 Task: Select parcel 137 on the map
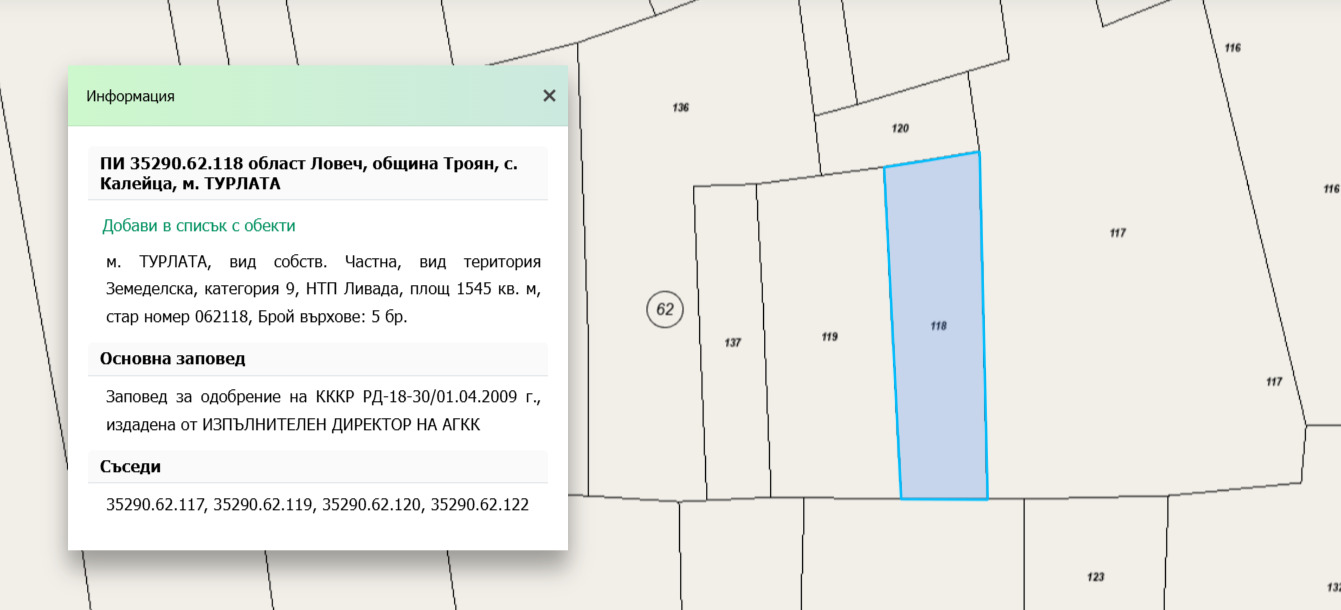coord(733,343)
